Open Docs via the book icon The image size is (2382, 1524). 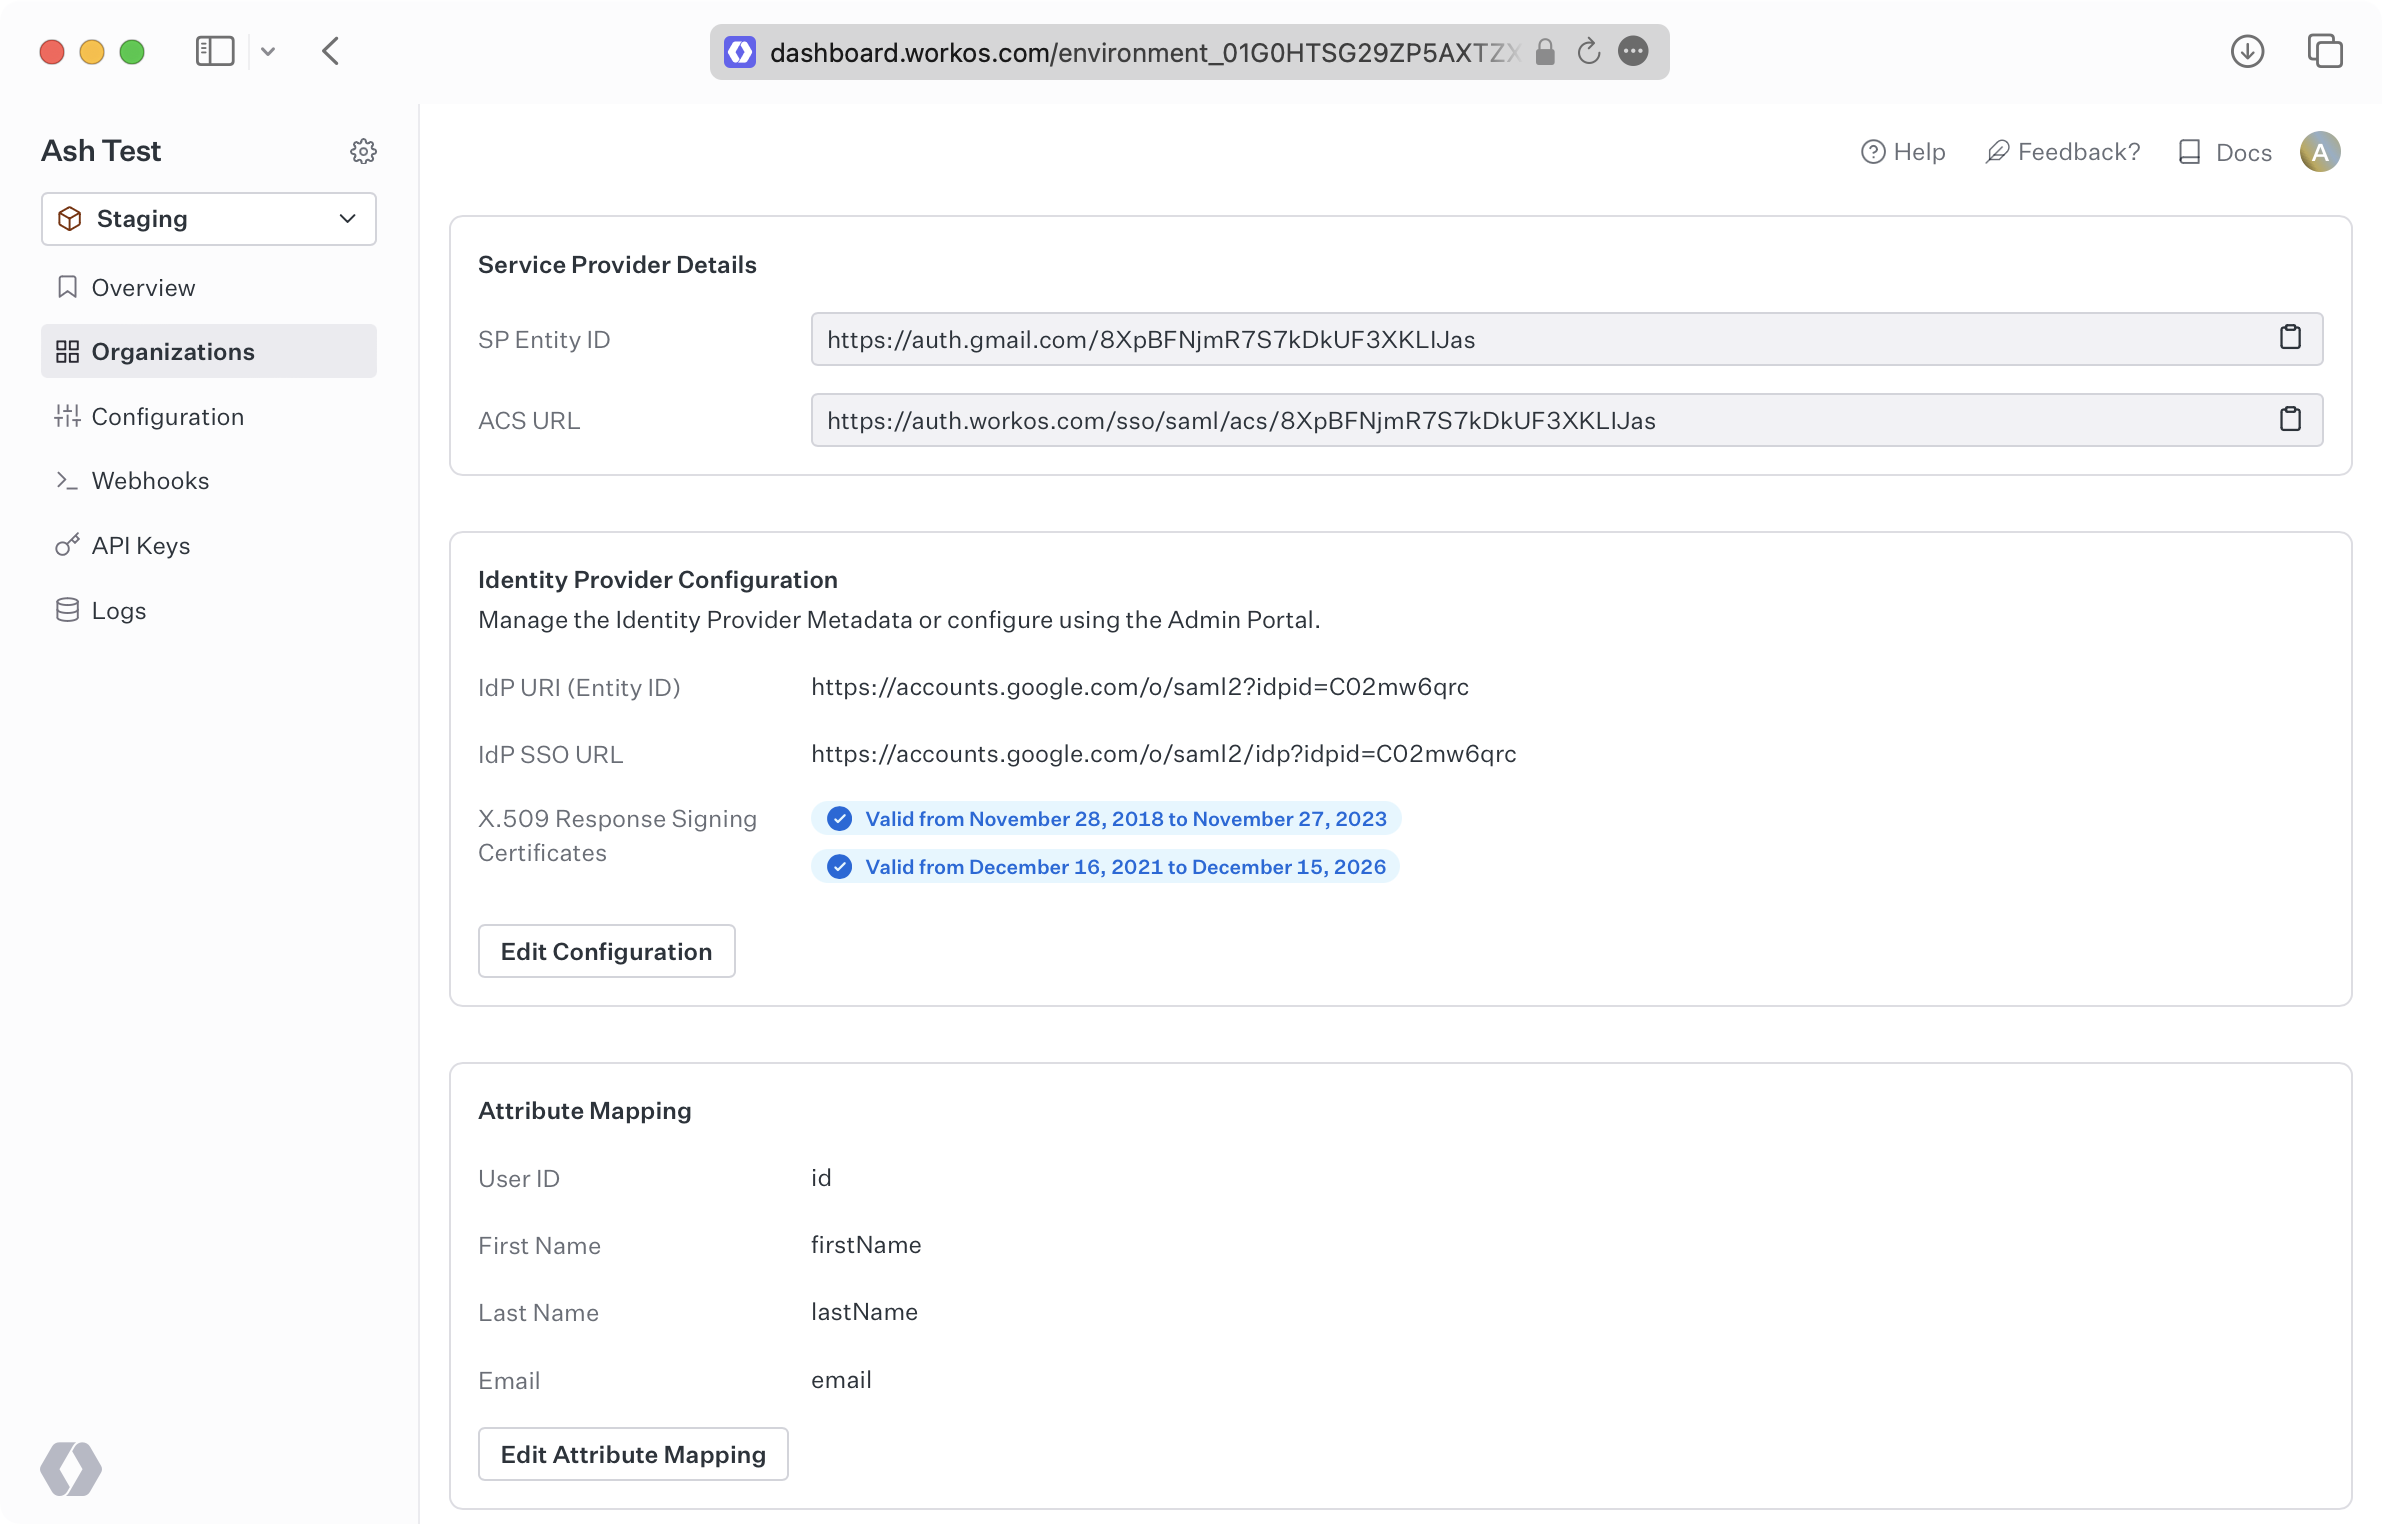(x=2191, y=151)
